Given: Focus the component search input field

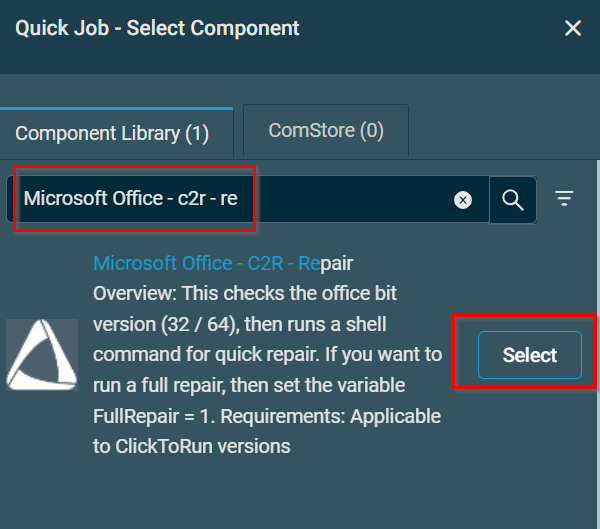Looking at the screenshot, I should [x=340, y=200].
